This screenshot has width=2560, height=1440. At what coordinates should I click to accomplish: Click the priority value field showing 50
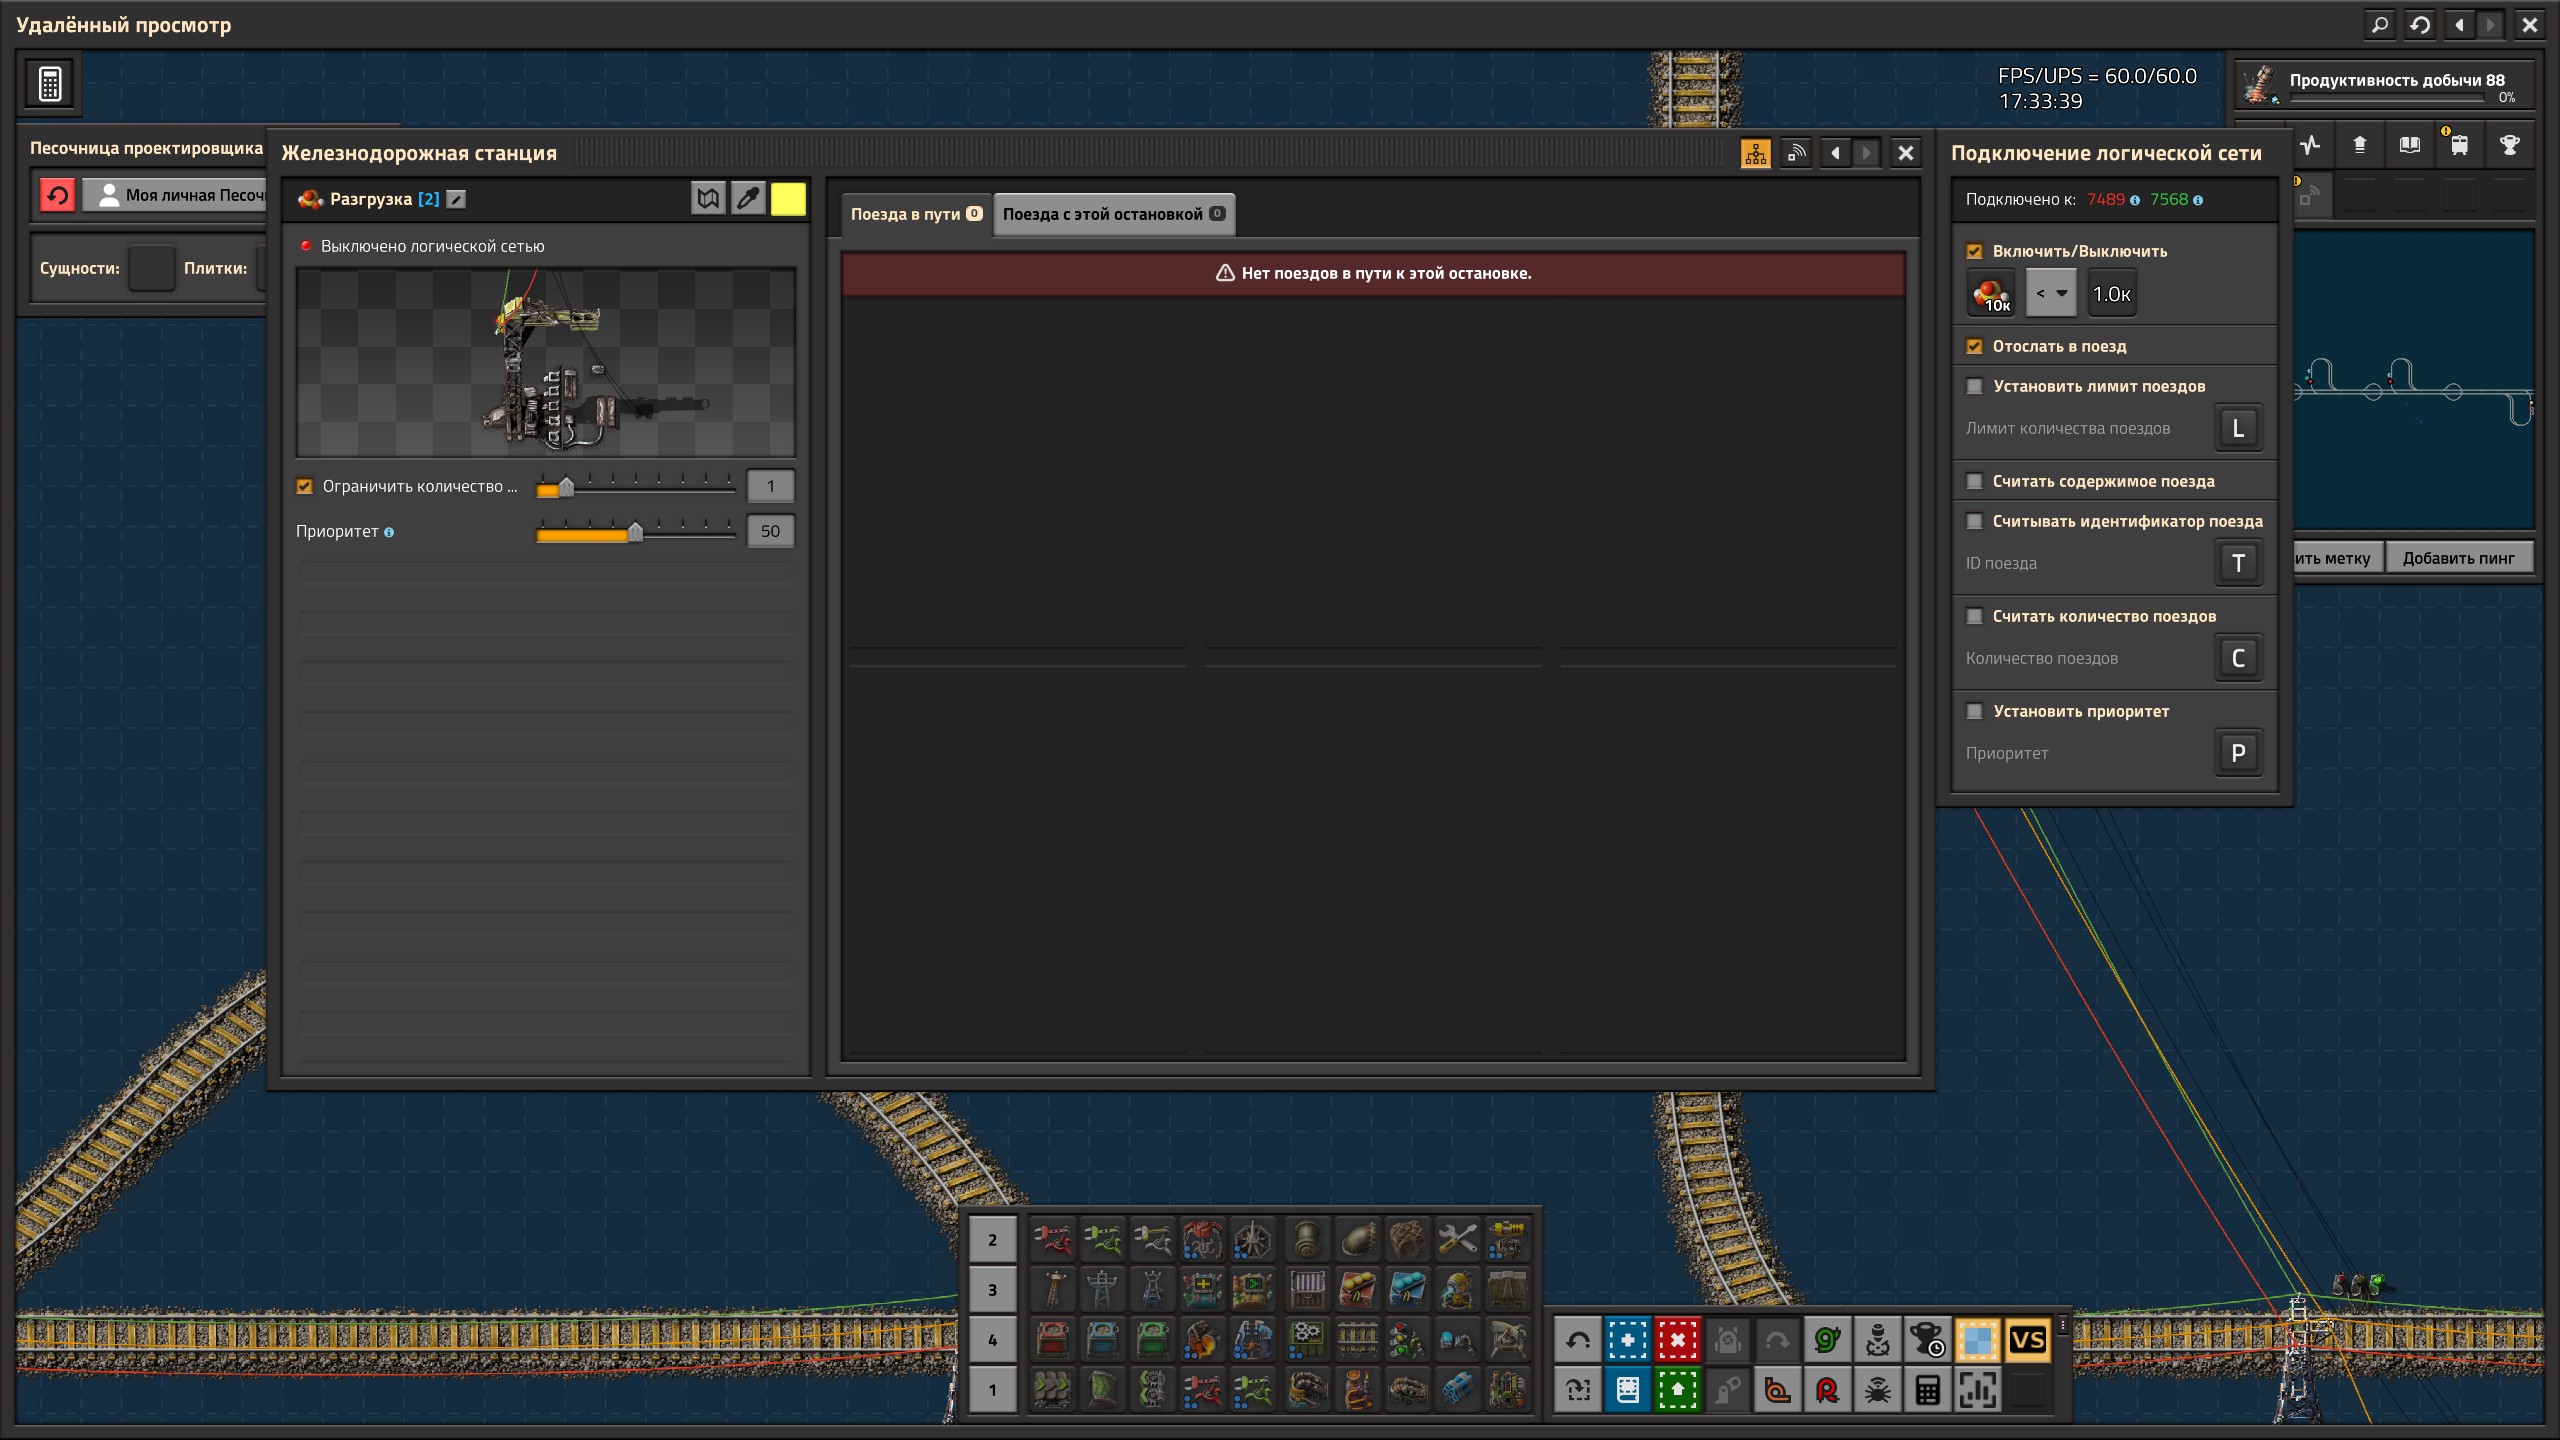pyautogui.click(x=770, y=531)
